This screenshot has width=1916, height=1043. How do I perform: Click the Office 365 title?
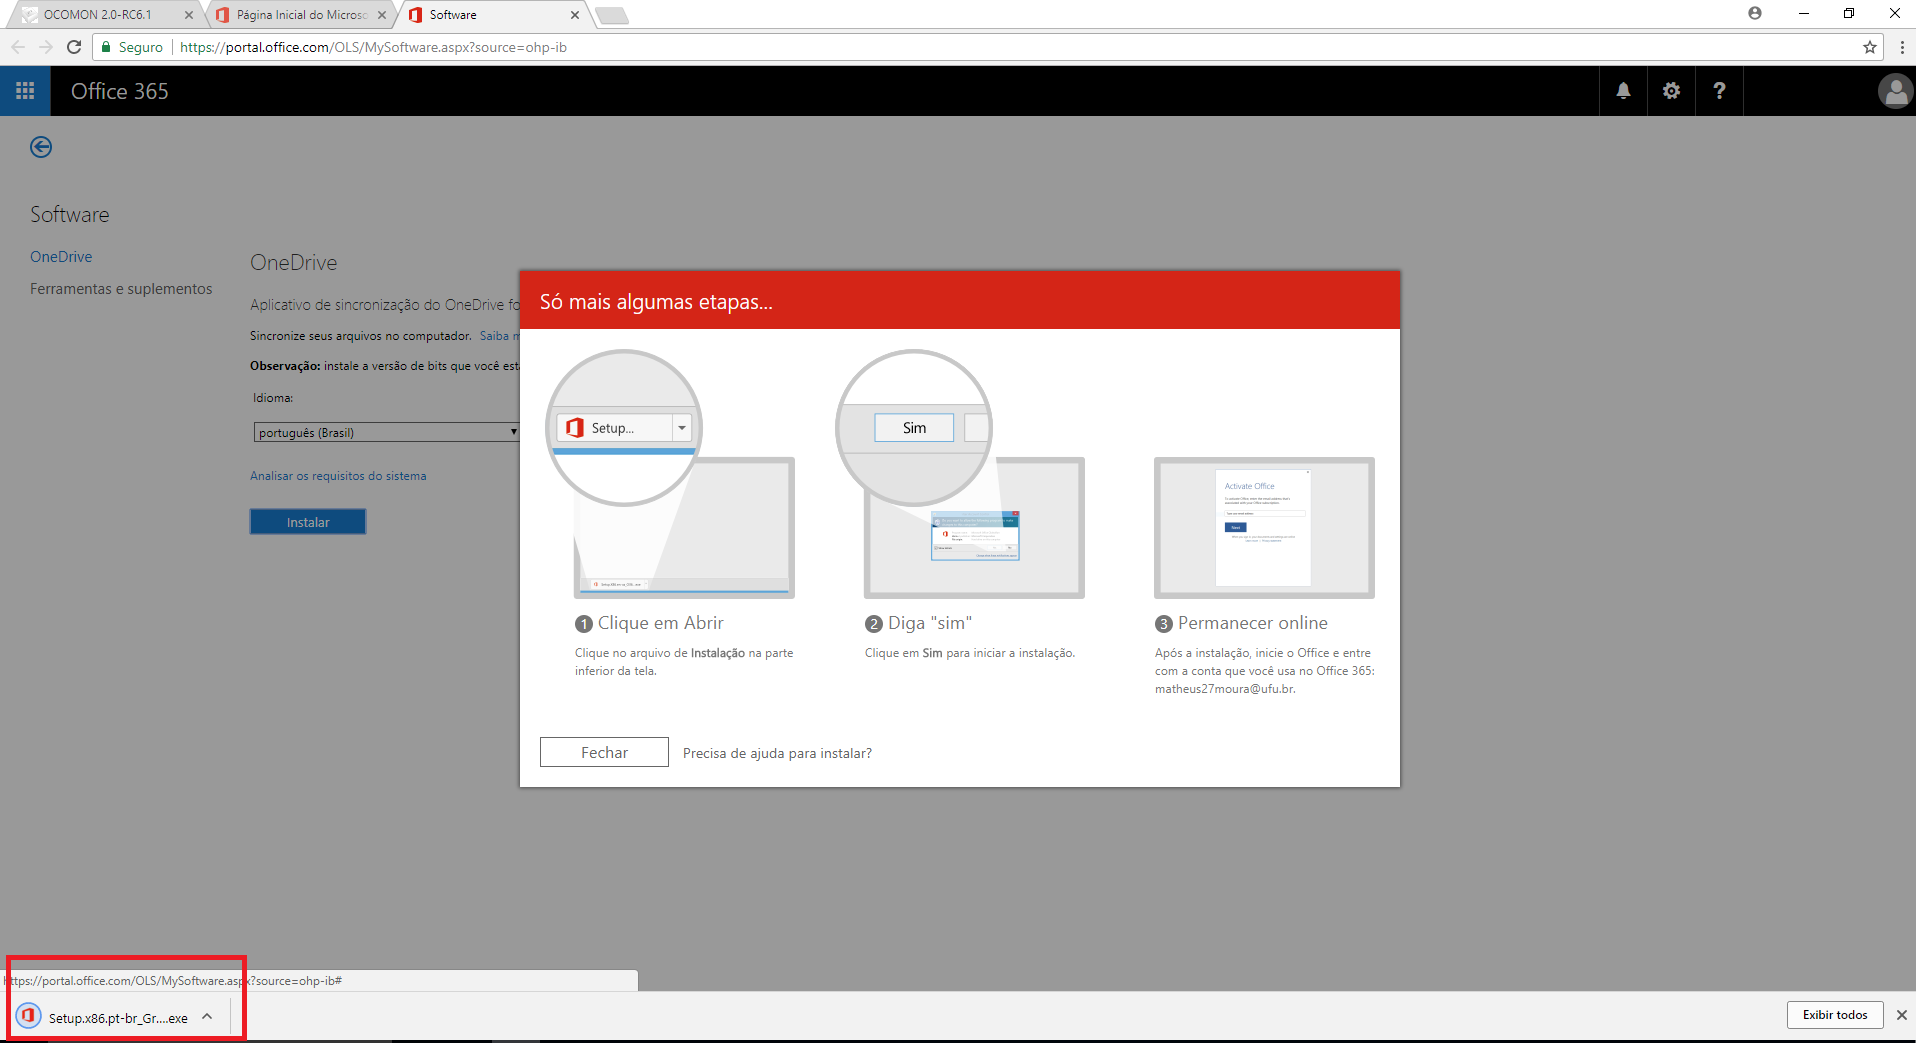click(120, 91)
